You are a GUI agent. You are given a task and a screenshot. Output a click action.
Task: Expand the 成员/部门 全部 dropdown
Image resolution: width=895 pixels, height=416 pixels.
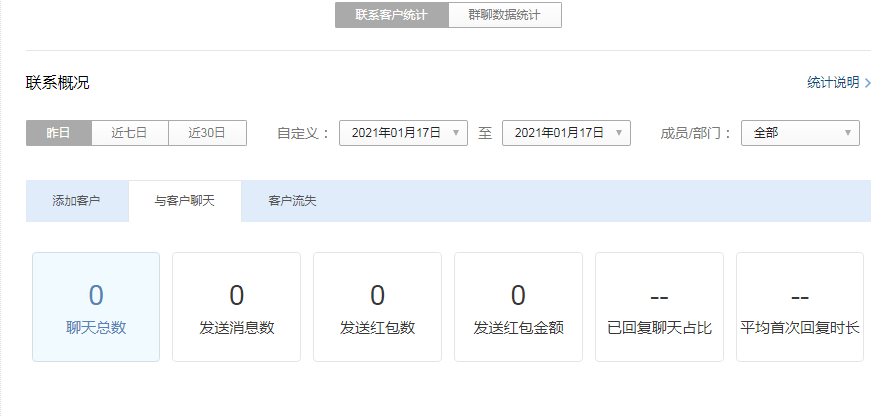[800, 133]
